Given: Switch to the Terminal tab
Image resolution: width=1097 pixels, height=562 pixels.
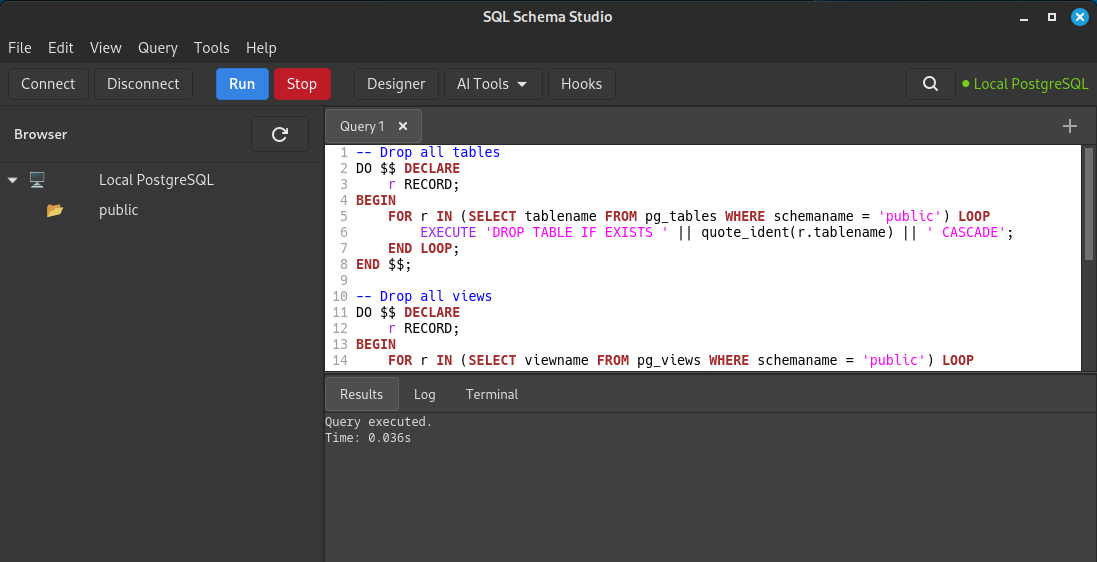Looking at the screenshot, I should pyautogui.click(x=492, y=394).
